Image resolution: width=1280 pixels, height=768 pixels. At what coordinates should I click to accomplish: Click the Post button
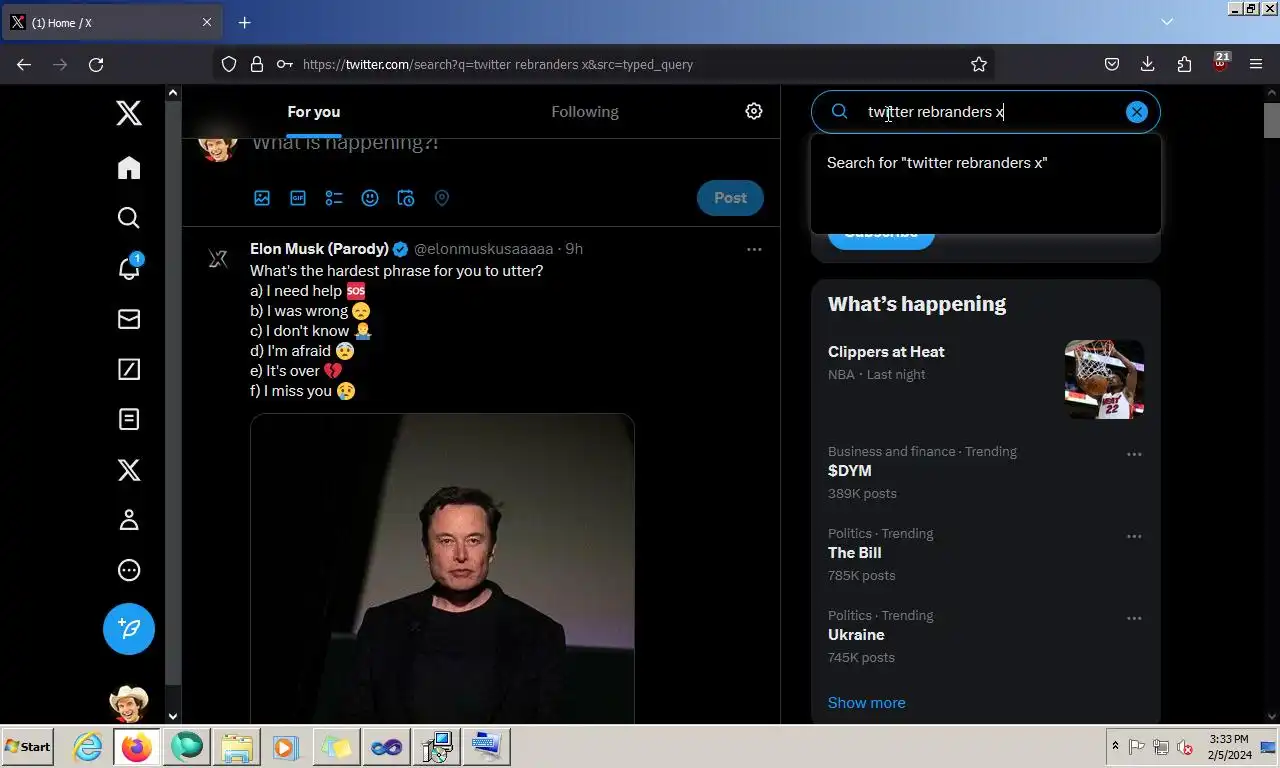click(730, 198)
